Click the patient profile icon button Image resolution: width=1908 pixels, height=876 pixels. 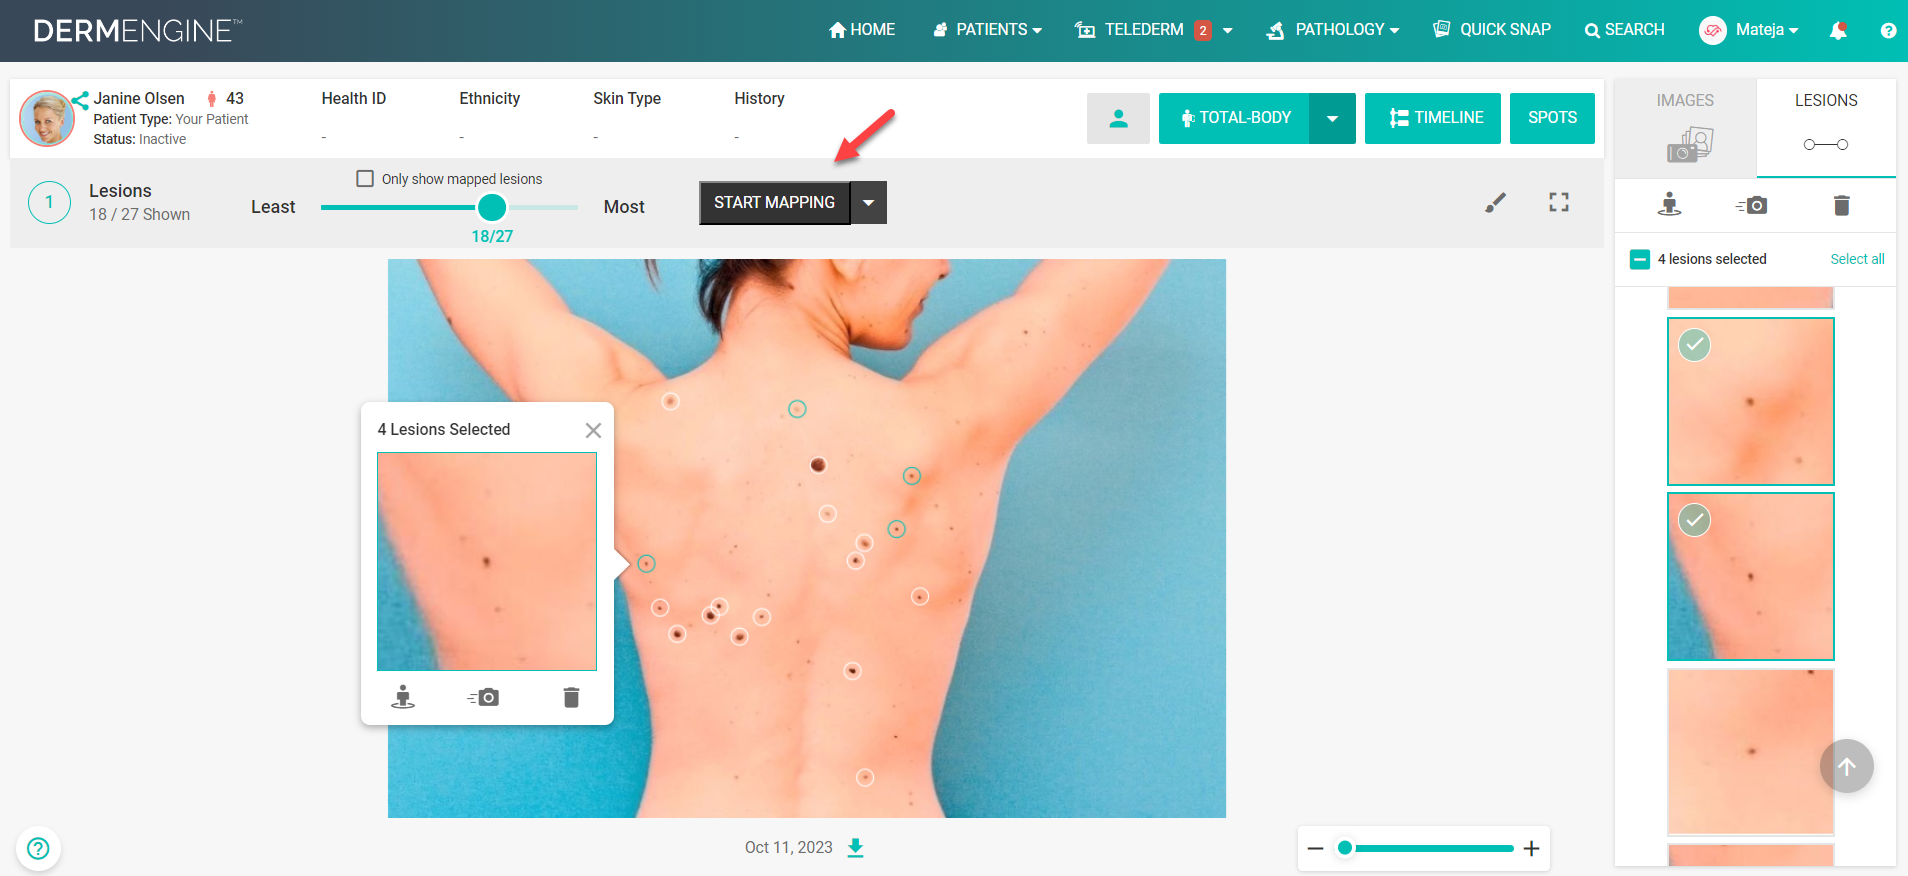click(x=1118, y=118)
